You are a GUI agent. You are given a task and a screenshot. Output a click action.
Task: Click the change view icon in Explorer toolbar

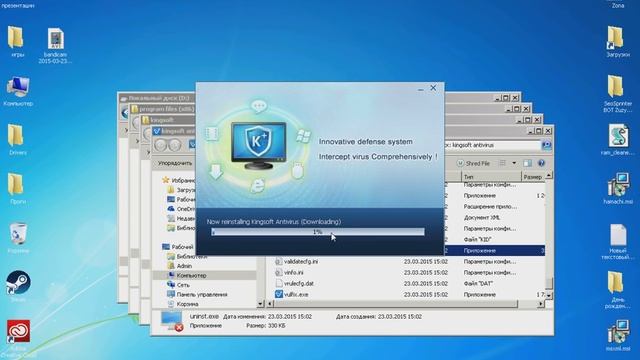click(502, 163)
